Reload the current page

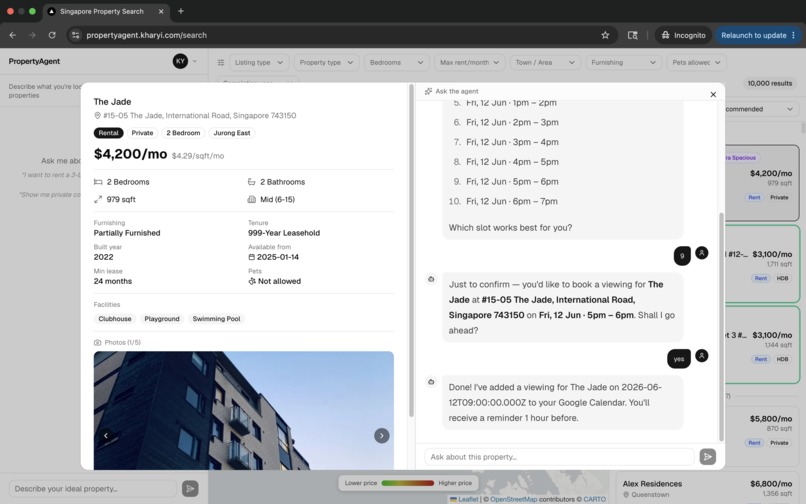(52, 35)
